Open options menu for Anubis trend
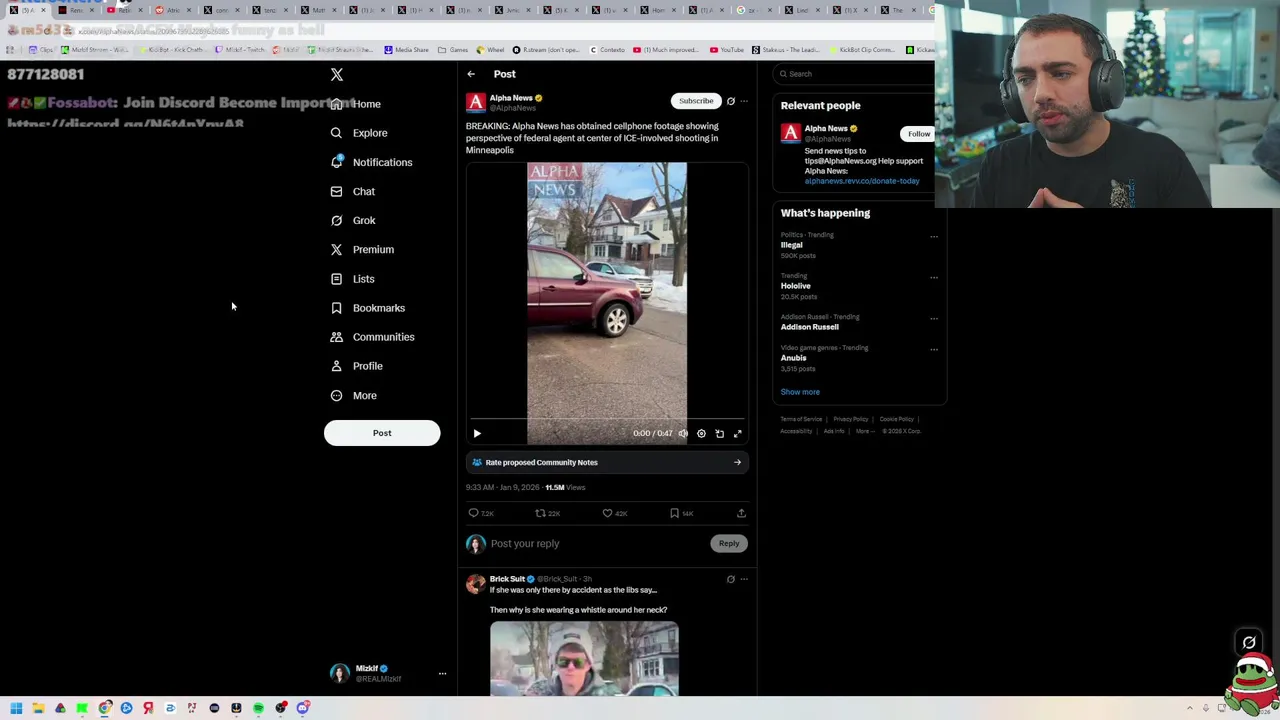 coord(934,350)
